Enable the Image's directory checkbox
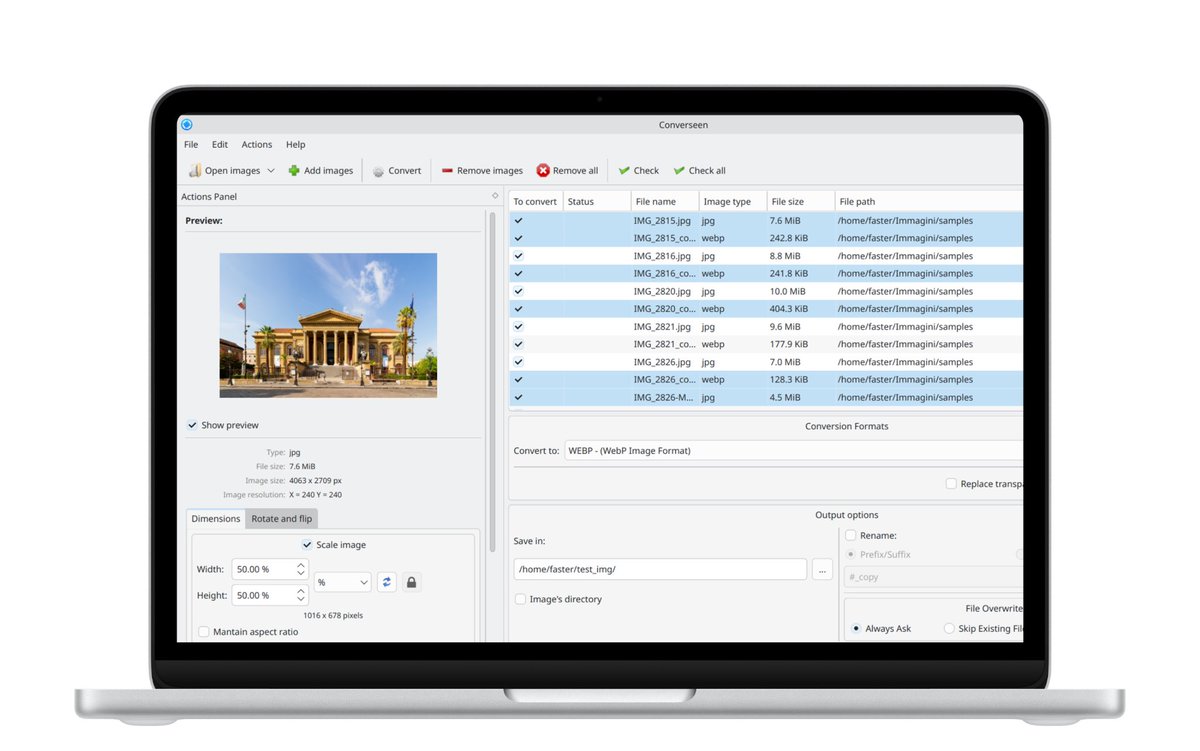 coord(520,599)
